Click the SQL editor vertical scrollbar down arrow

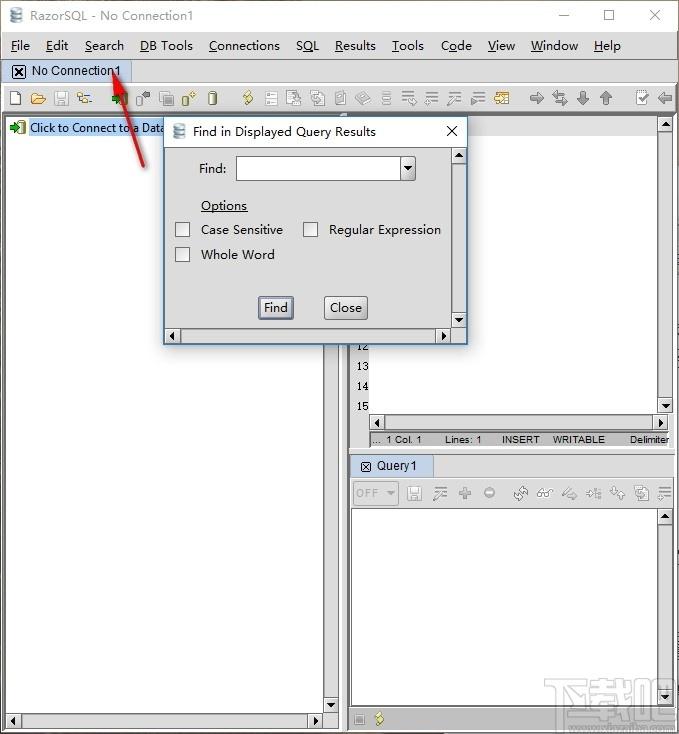[x=665, y=405]
